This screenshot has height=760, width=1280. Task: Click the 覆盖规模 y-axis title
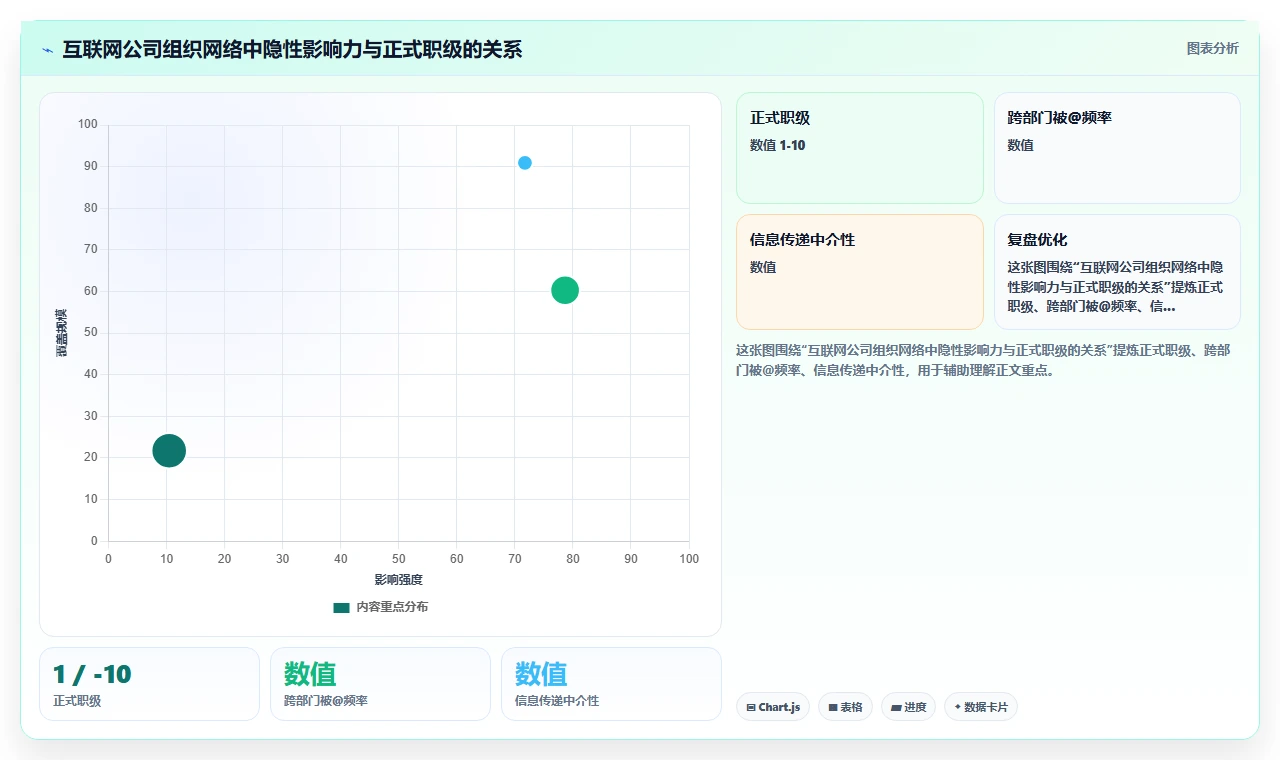click(x=62, y=333)
